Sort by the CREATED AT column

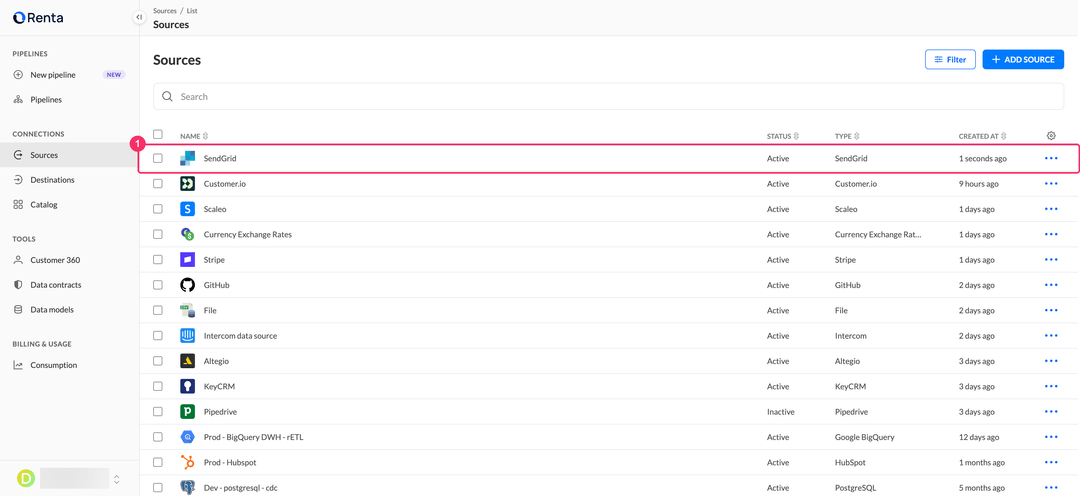click(x=983, y=136)
